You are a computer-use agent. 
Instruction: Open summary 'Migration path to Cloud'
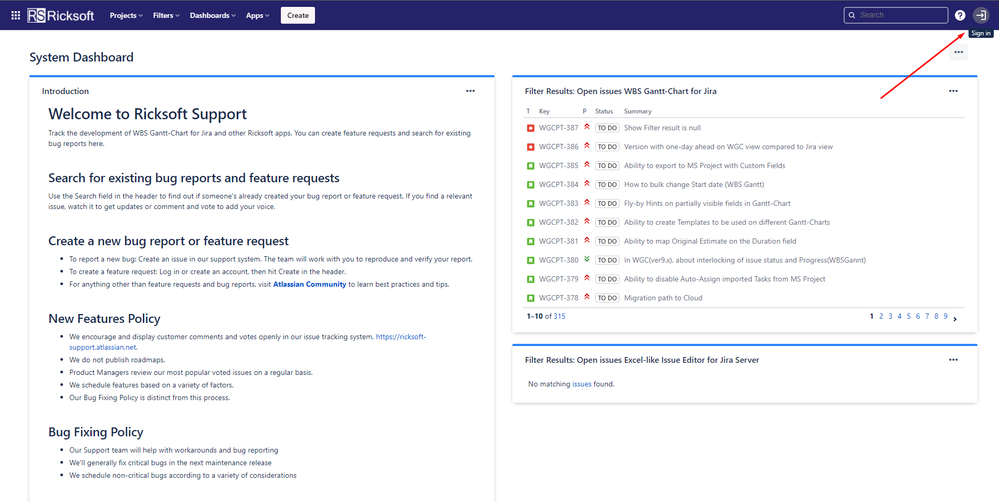pyautogui.click(x=663, y=298)
